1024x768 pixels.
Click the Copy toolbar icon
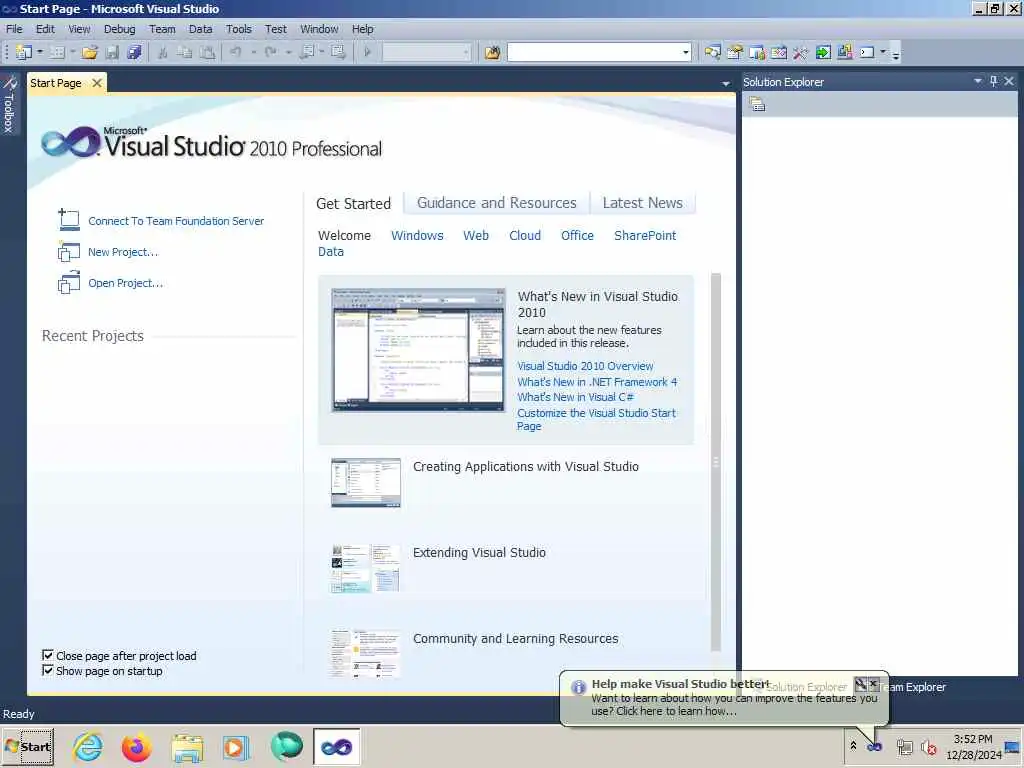(185, 52)
